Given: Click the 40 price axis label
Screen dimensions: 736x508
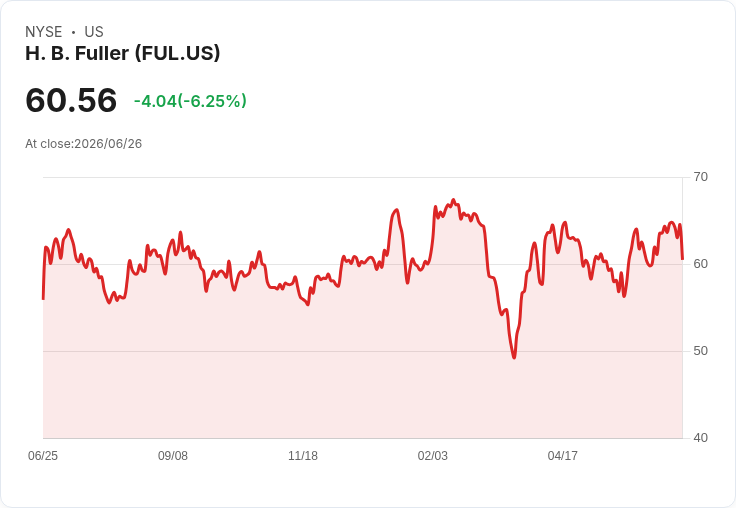Looking at the screenshot, I should pyautogui.click(x=700, y=438).
